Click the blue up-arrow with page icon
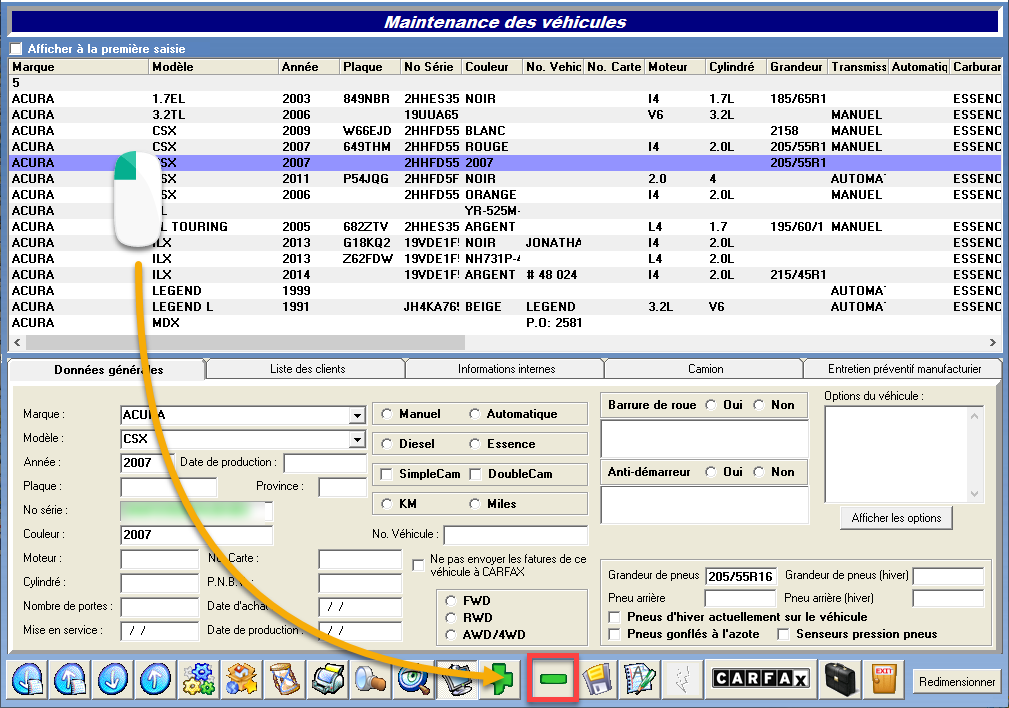 click(69, 678)
